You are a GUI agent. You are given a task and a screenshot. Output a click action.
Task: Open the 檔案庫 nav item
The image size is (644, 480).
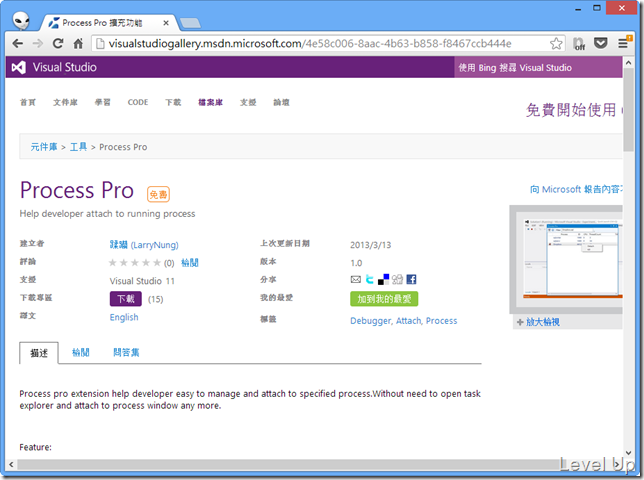[x=211, y=102]
